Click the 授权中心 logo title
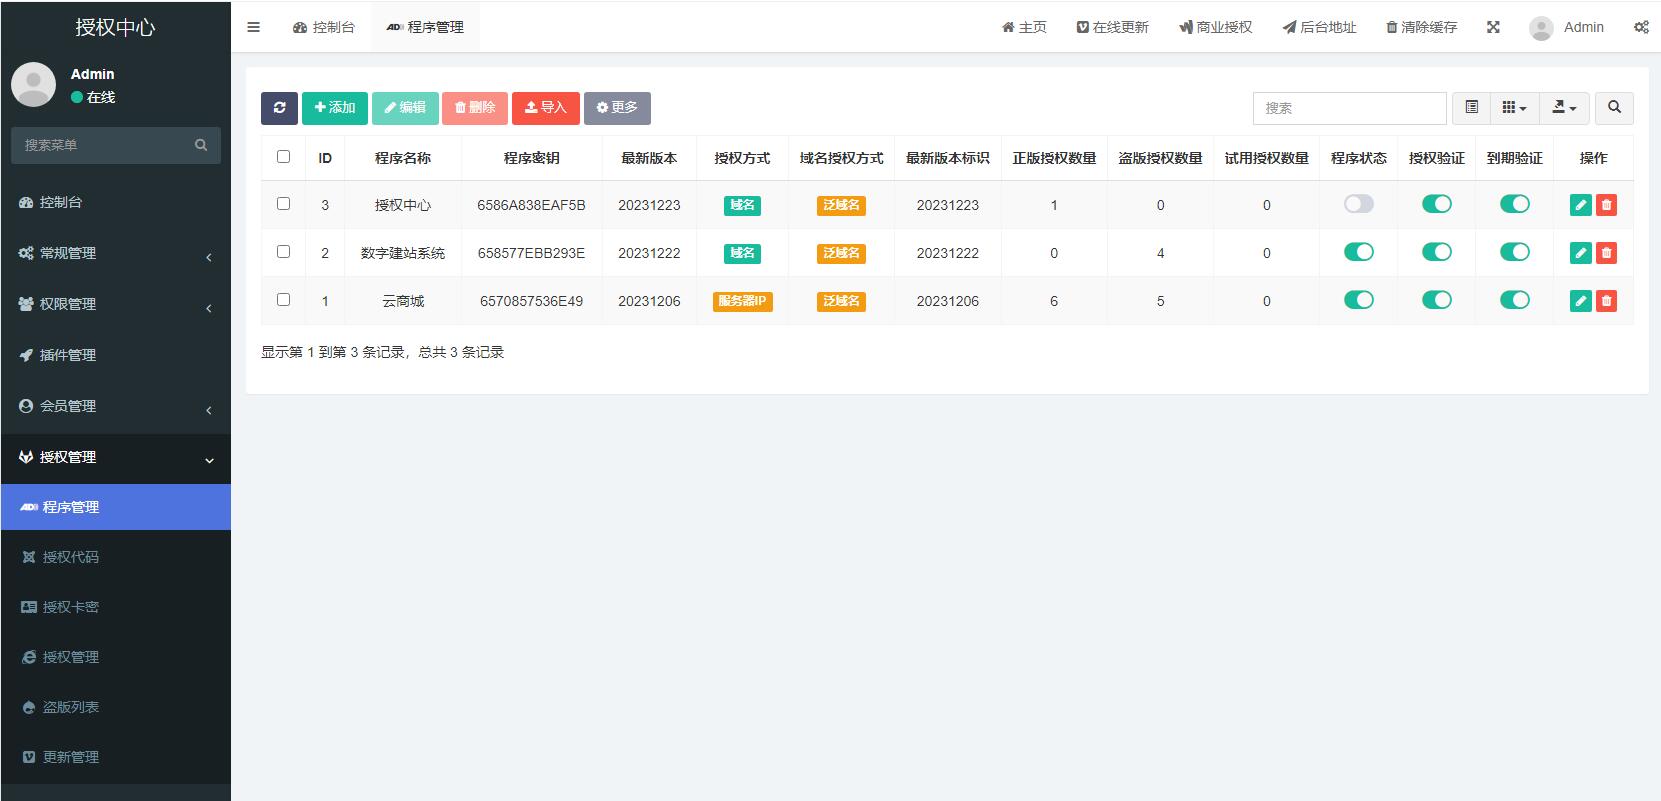Screen dimensions: 1661x801 click(115, 27)
